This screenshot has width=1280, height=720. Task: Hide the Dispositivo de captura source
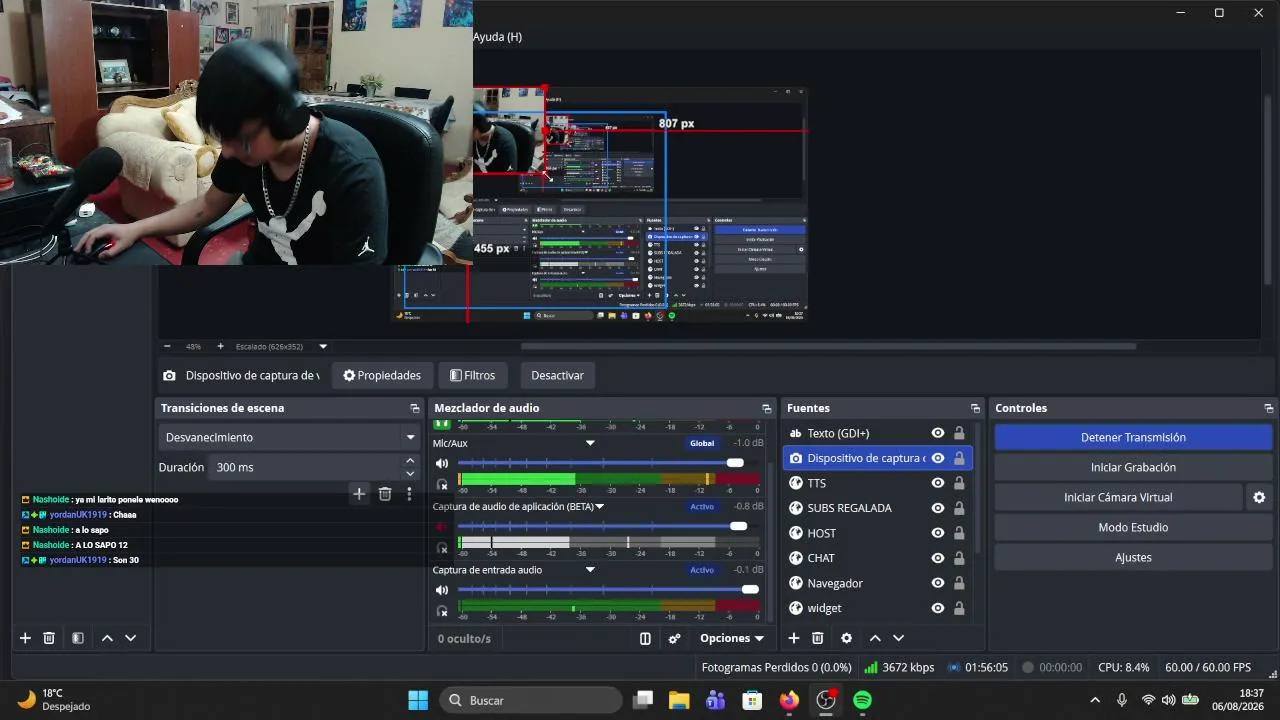point(938,458)
